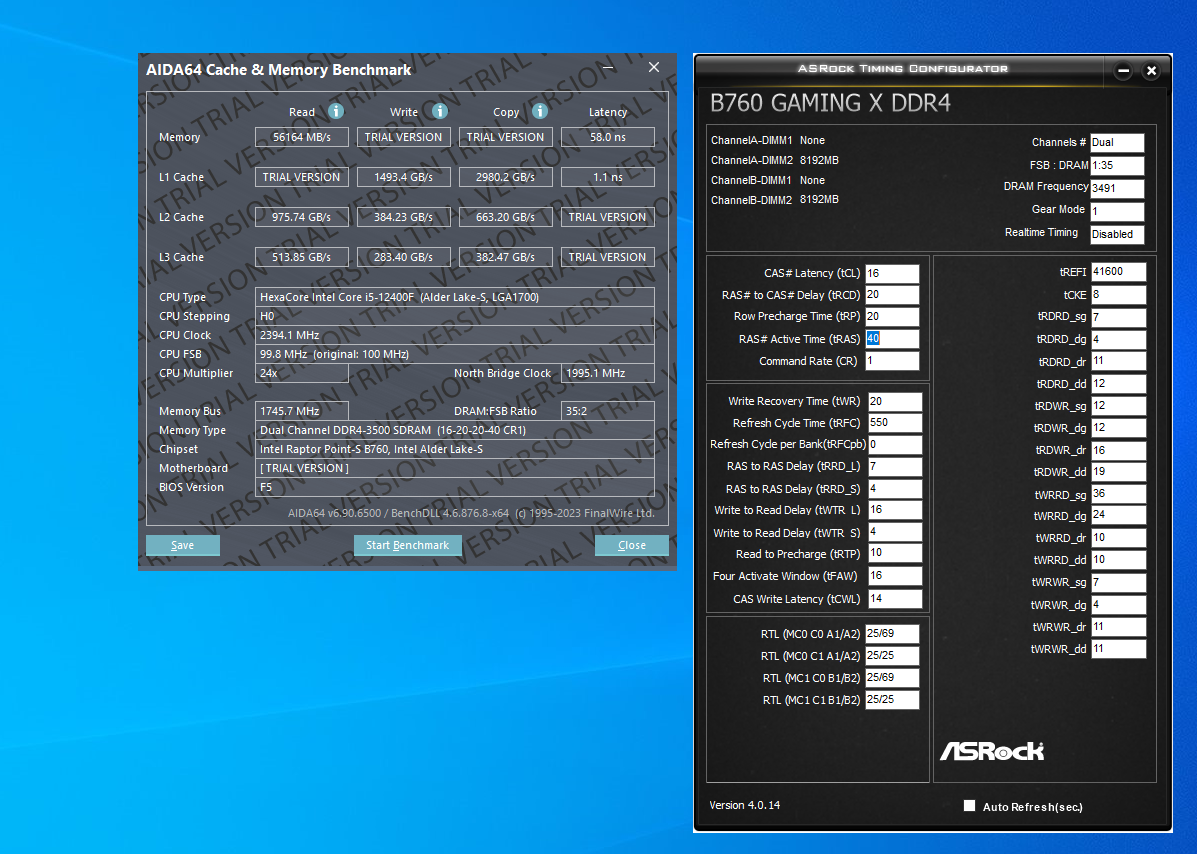Select the Row Precharge Time (tRP) field

point(892,317)
